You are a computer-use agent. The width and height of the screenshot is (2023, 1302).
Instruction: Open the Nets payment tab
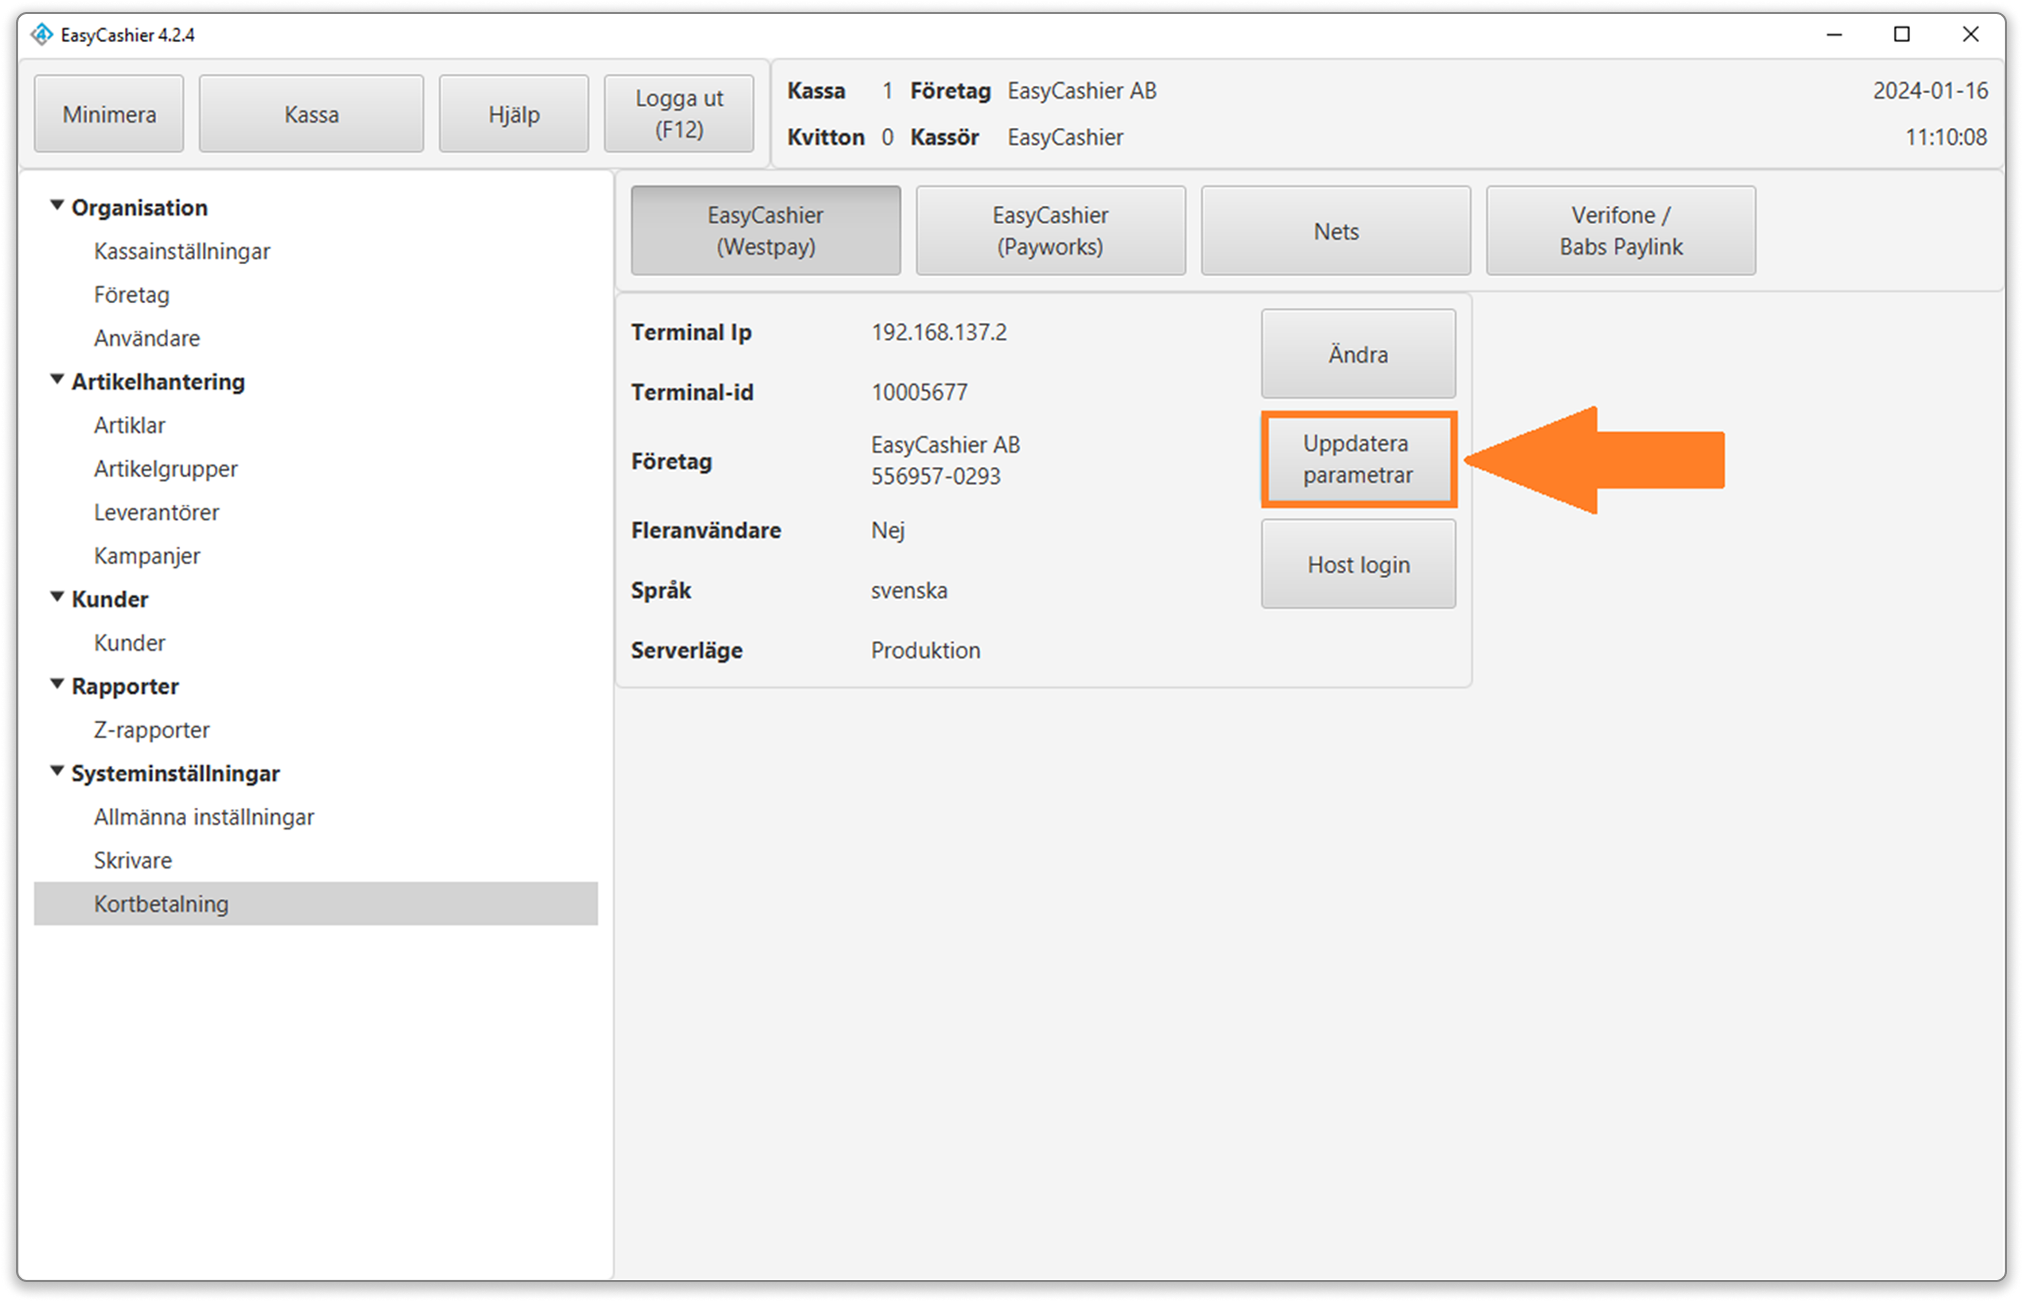(1335, 230)
